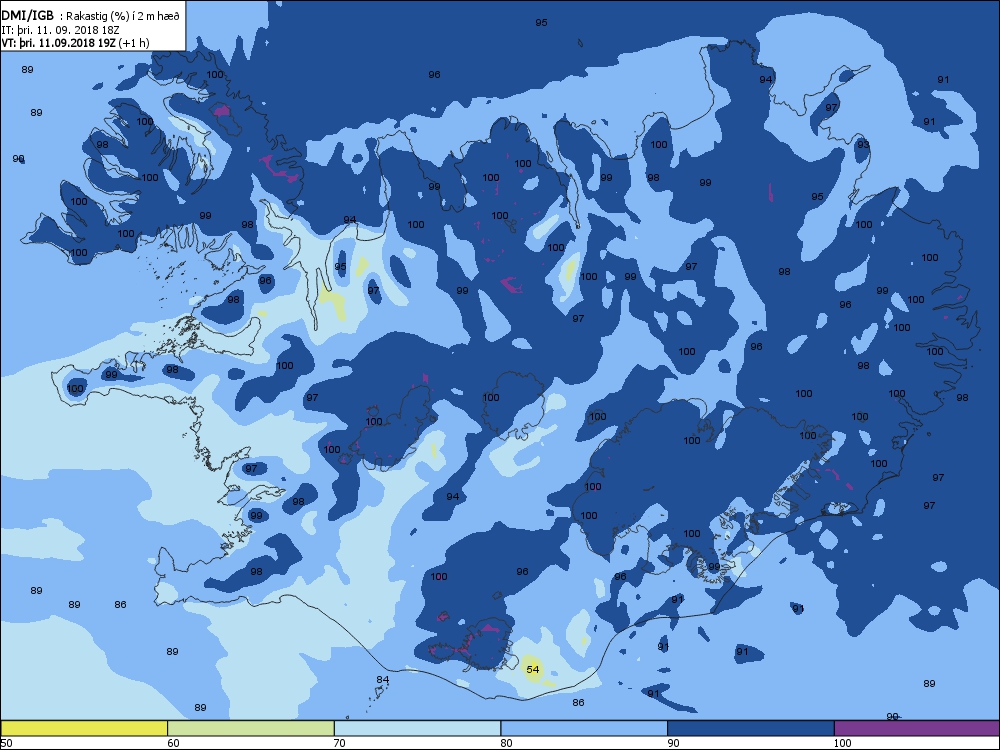This screenshot has width=1000, height=750.
Task: Click the "VT: þri. 11.09.2018 19Z (+1 h)" line
Action: [x=75, y=43]
